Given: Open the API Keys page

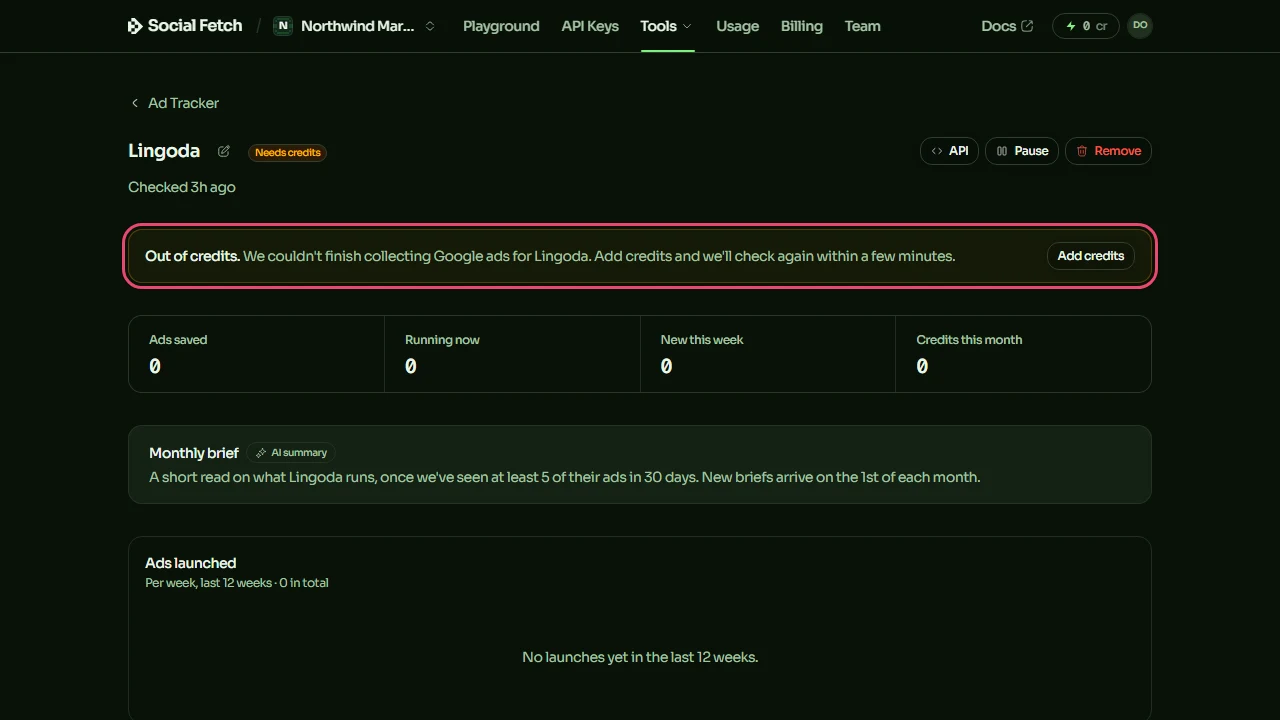Looking at the screenshot, I should click(x=590, y=26).
